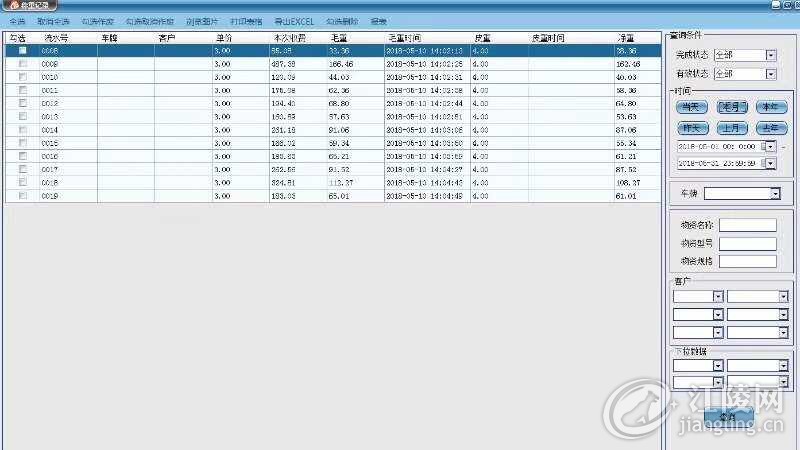
Task: Click the 物资型号 input field
Action: click(747, 243)
